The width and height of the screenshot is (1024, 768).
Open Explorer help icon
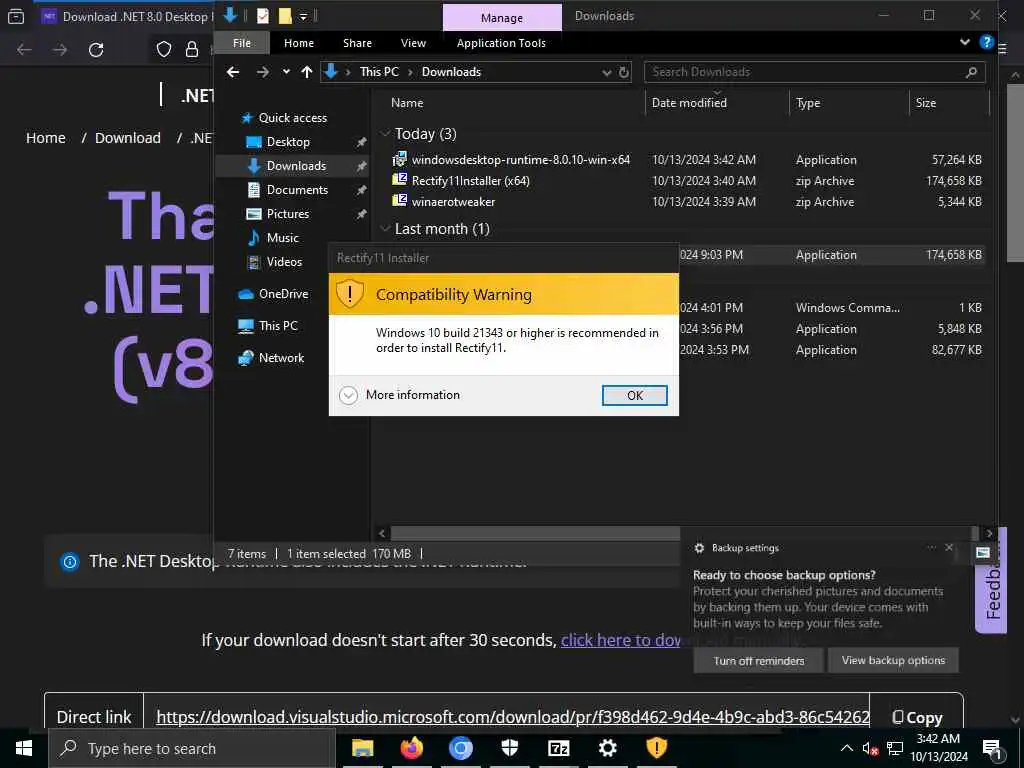pos(986,42)
